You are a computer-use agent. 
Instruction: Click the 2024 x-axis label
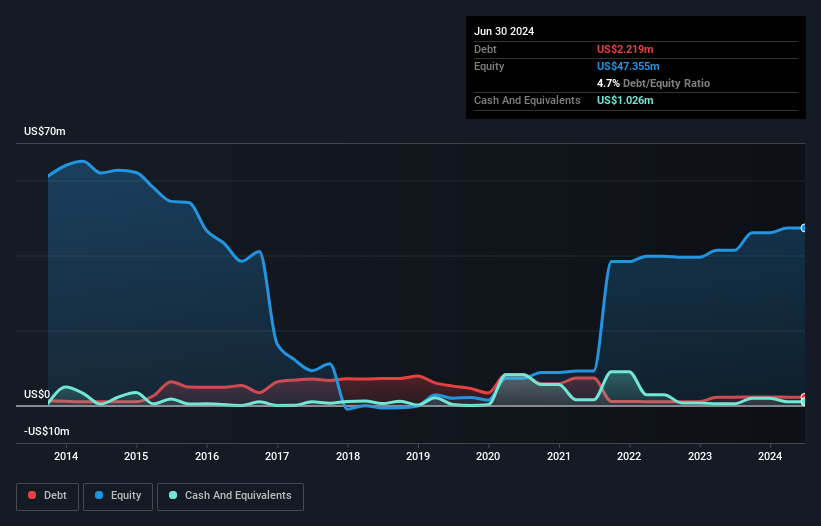pyautogui.click(x=770, y=456)
